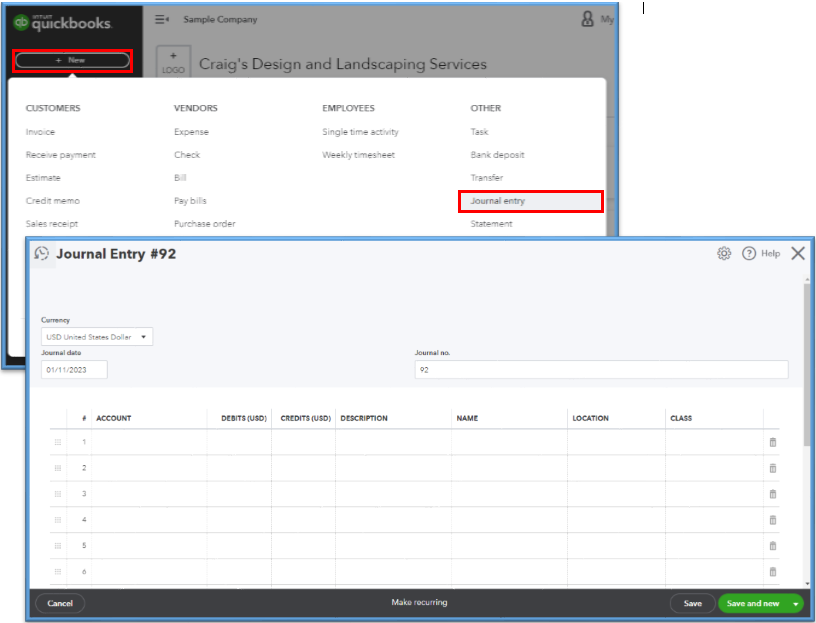
Task: Open the Currency dropdown
Action: coord(97,337)
